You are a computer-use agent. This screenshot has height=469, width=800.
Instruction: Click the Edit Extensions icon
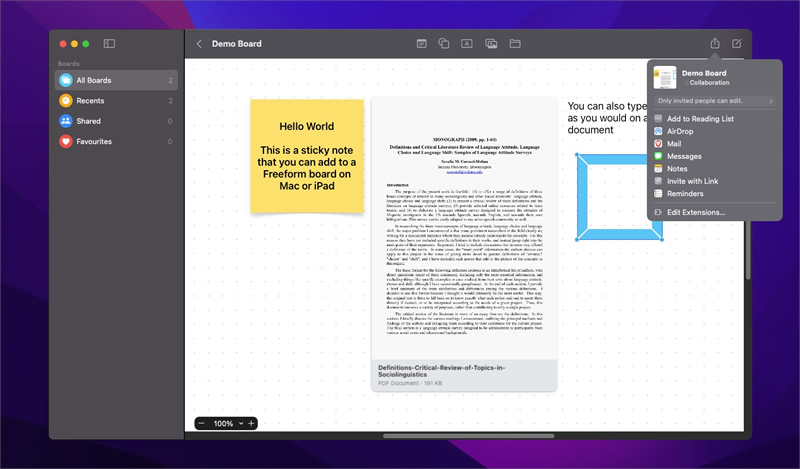658,212
